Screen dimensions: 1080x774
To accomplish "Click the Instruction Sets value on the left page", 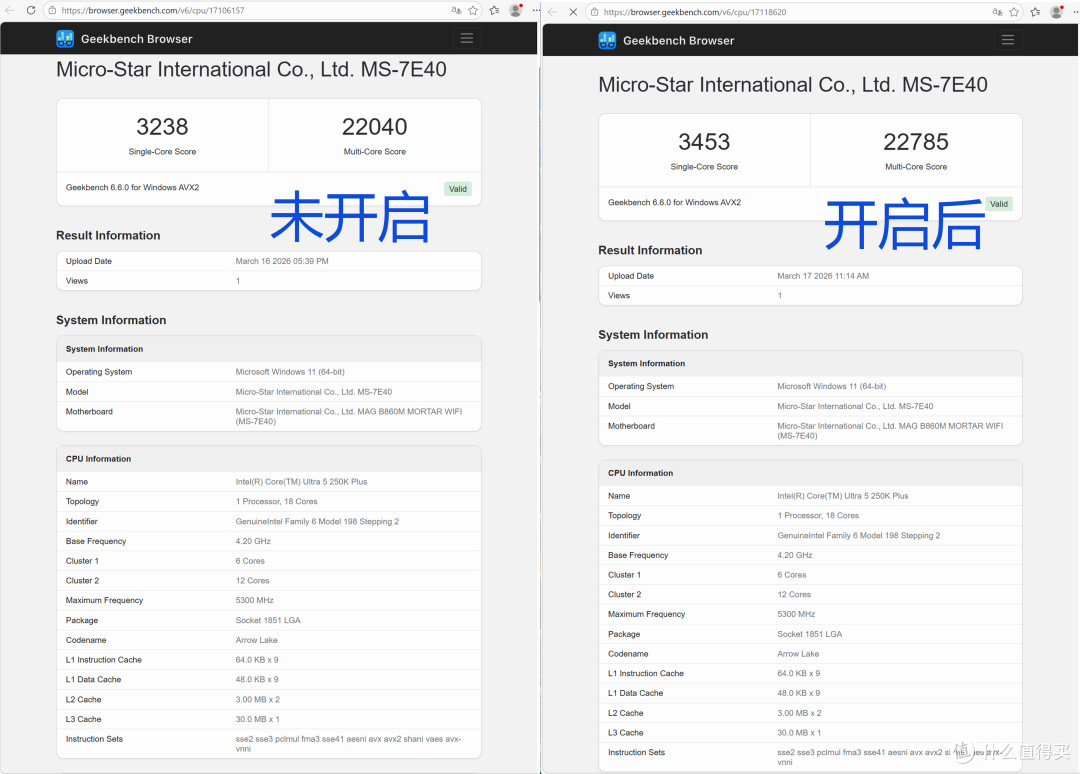I will [x=349, y=744].
